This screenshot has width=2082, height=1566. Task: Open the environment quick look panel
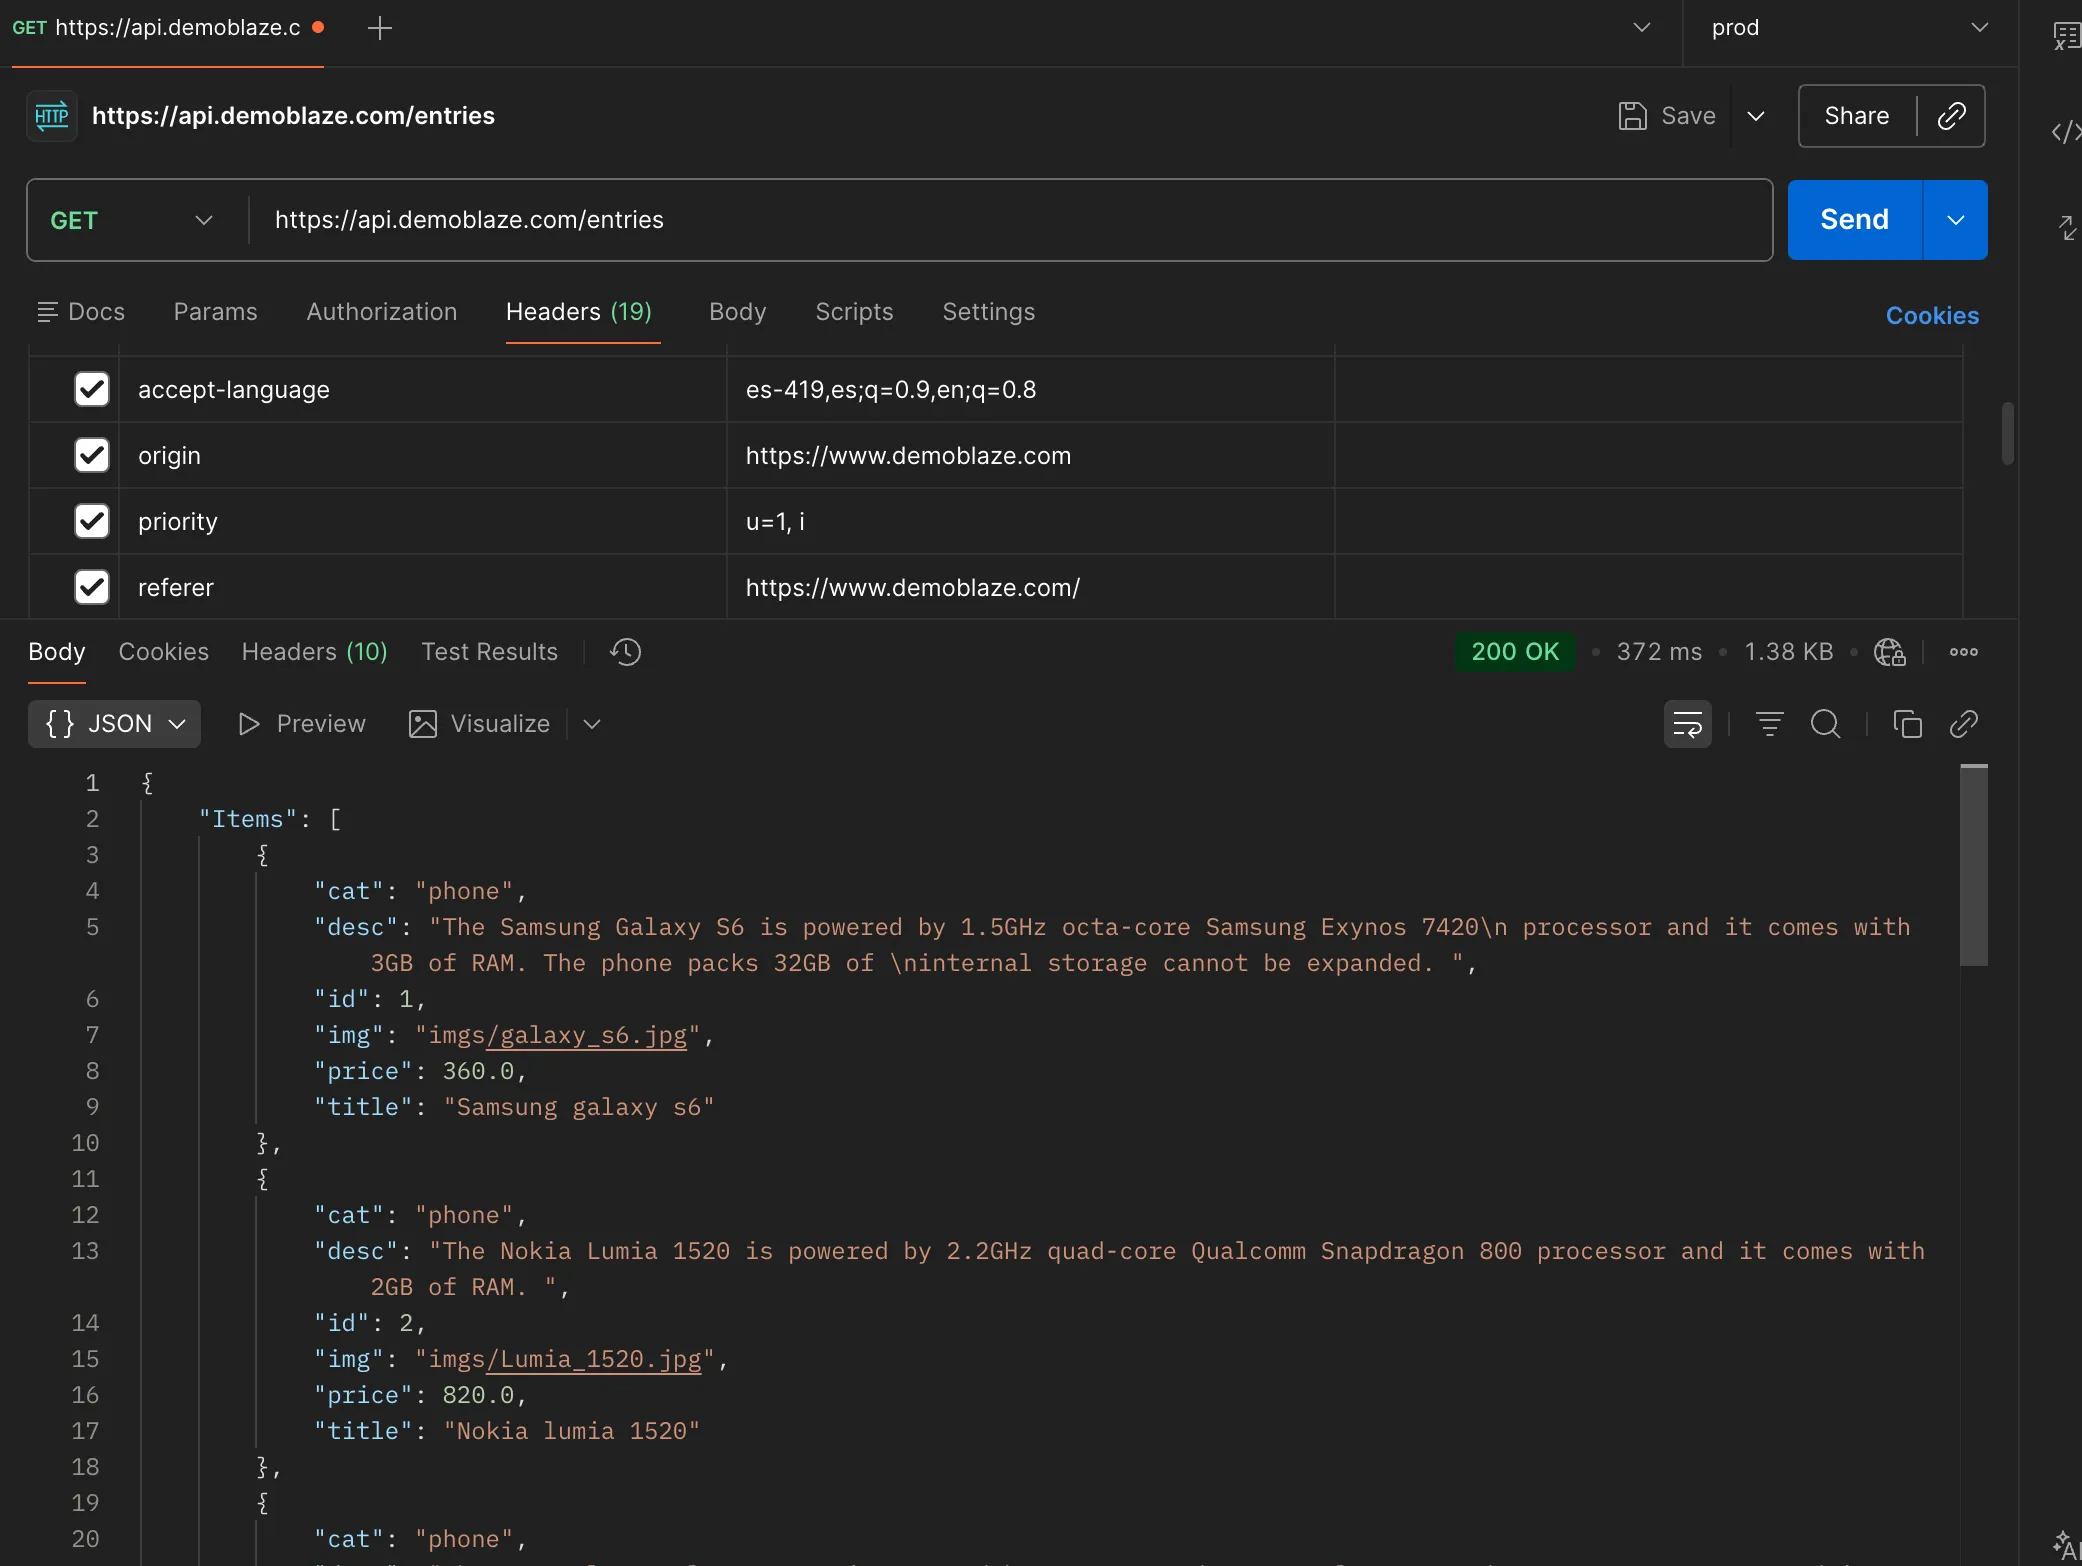pyautogui.click(x=2064, y=35)
